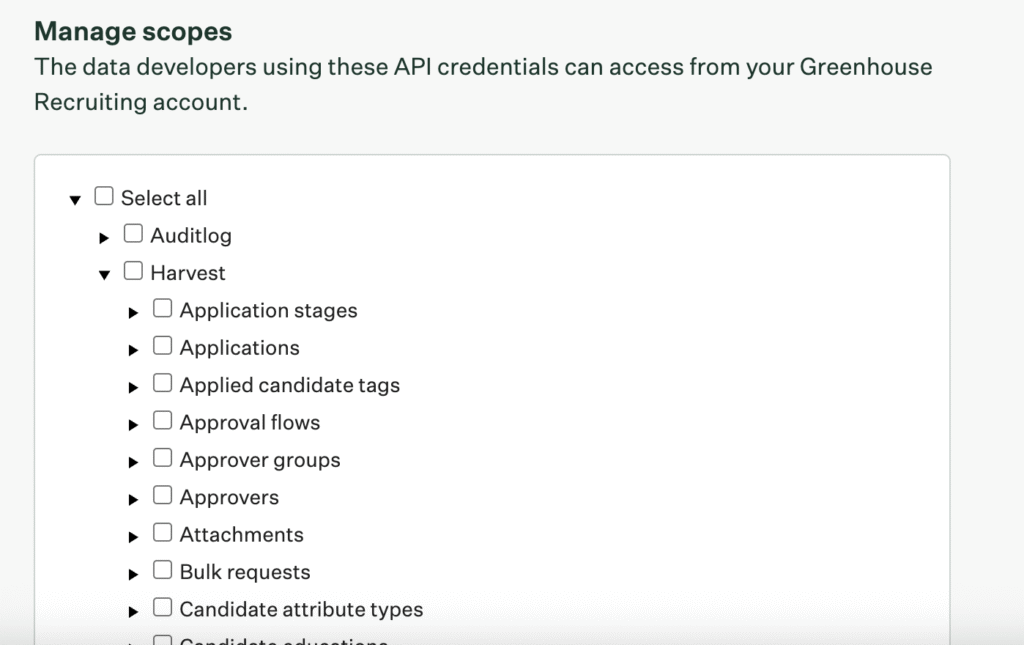This screenshot has width=1024, height=645.
Task: Expand the Candidate attribute types arrow
Action: pyautogui.click(x=133, y=612)
